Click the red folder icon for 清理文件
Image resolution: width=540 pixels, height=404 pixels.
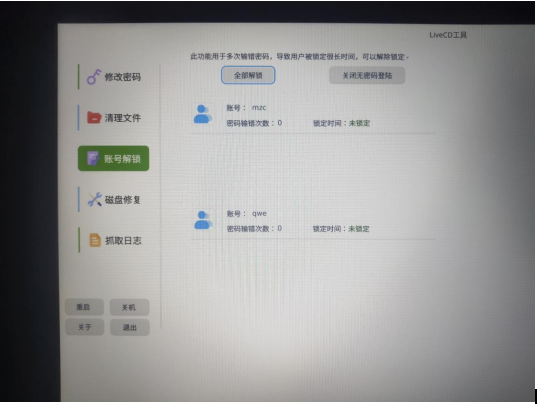(94, 117)
